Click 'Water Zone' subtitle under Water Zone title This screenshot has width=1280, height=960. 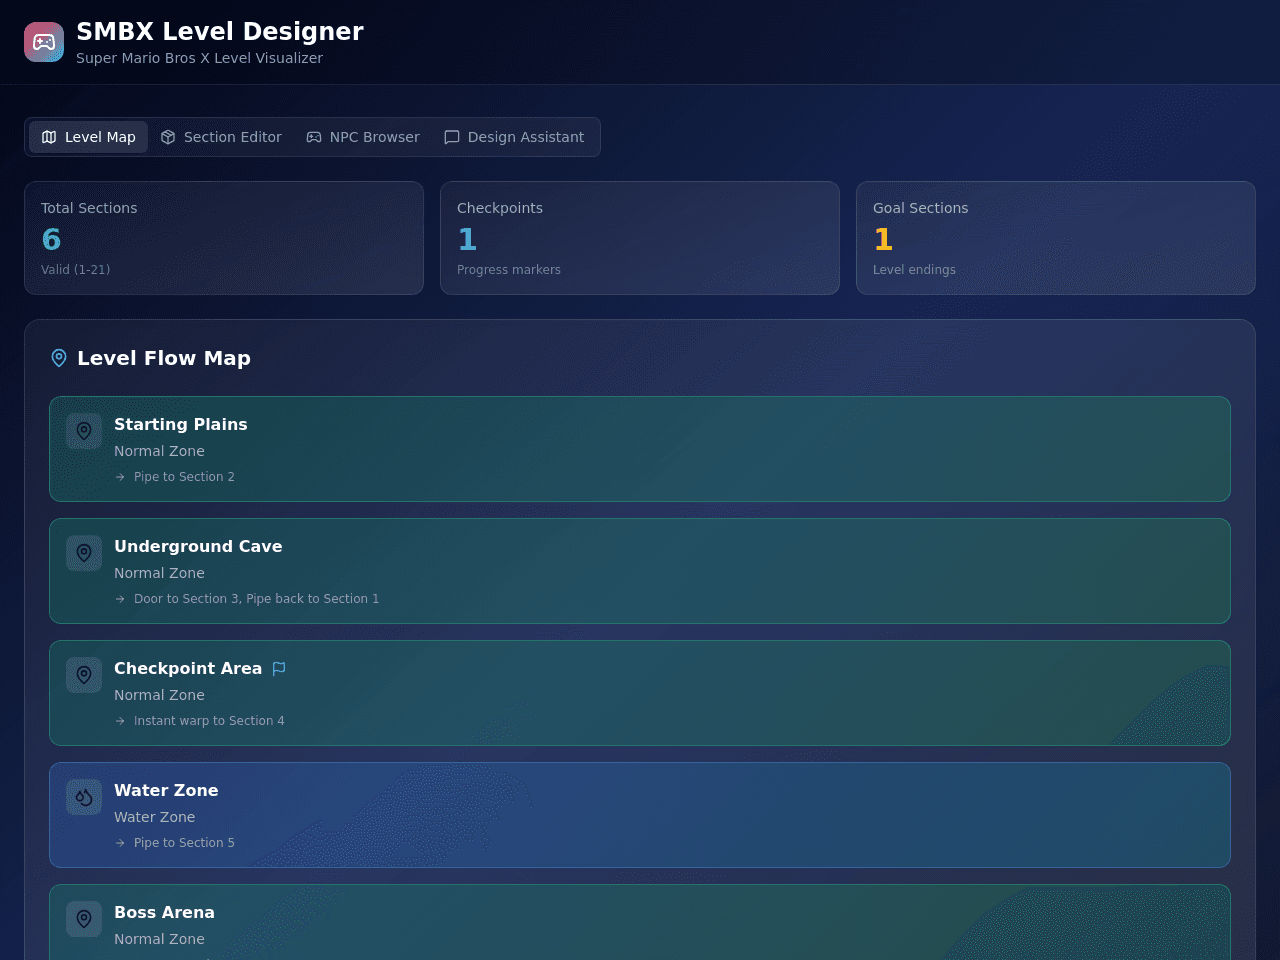pos(154,817)
